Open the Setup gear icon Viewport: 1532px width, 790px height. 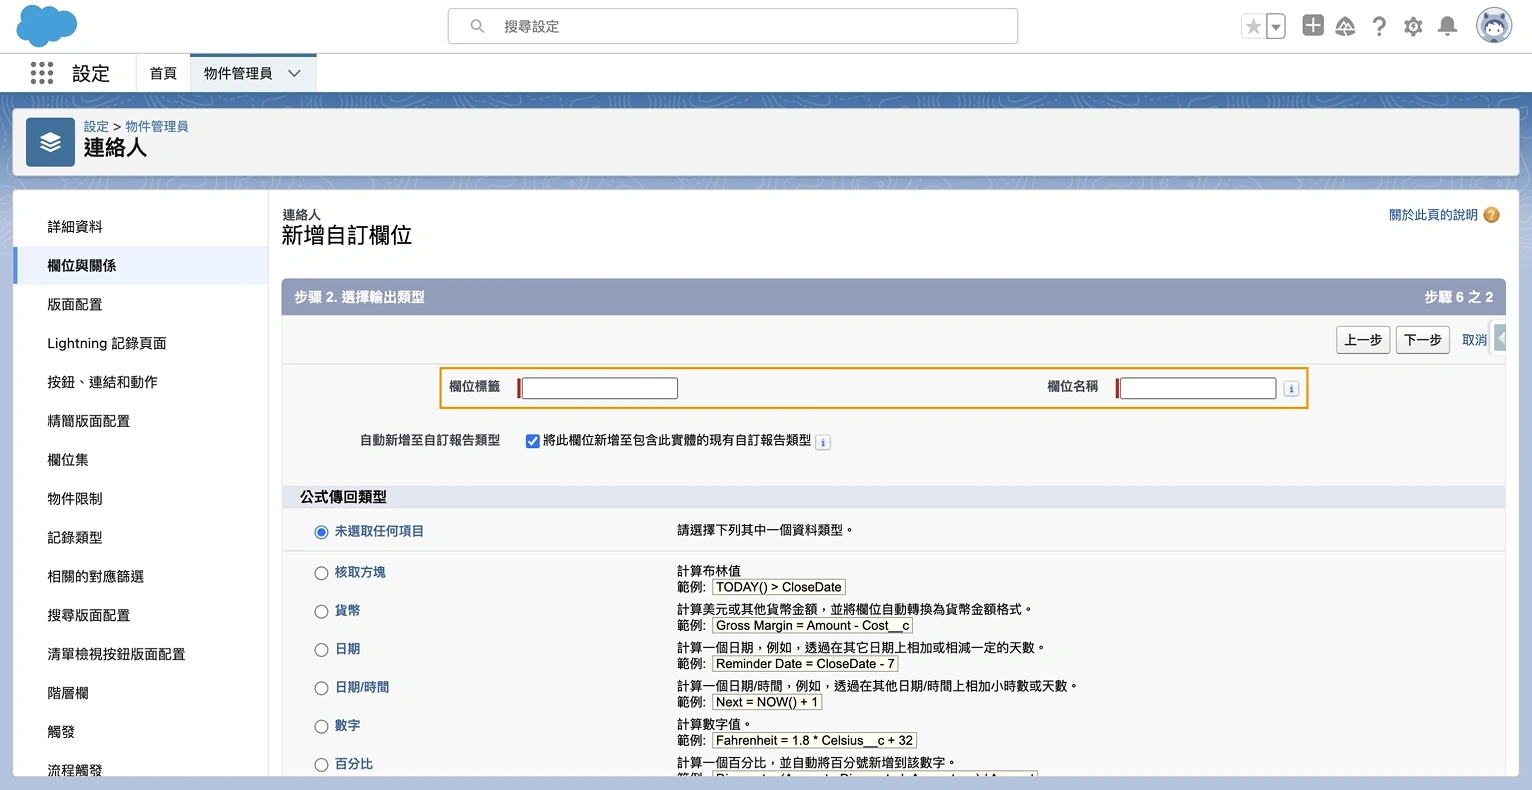pyautogui.click(x=1413, y=25)
